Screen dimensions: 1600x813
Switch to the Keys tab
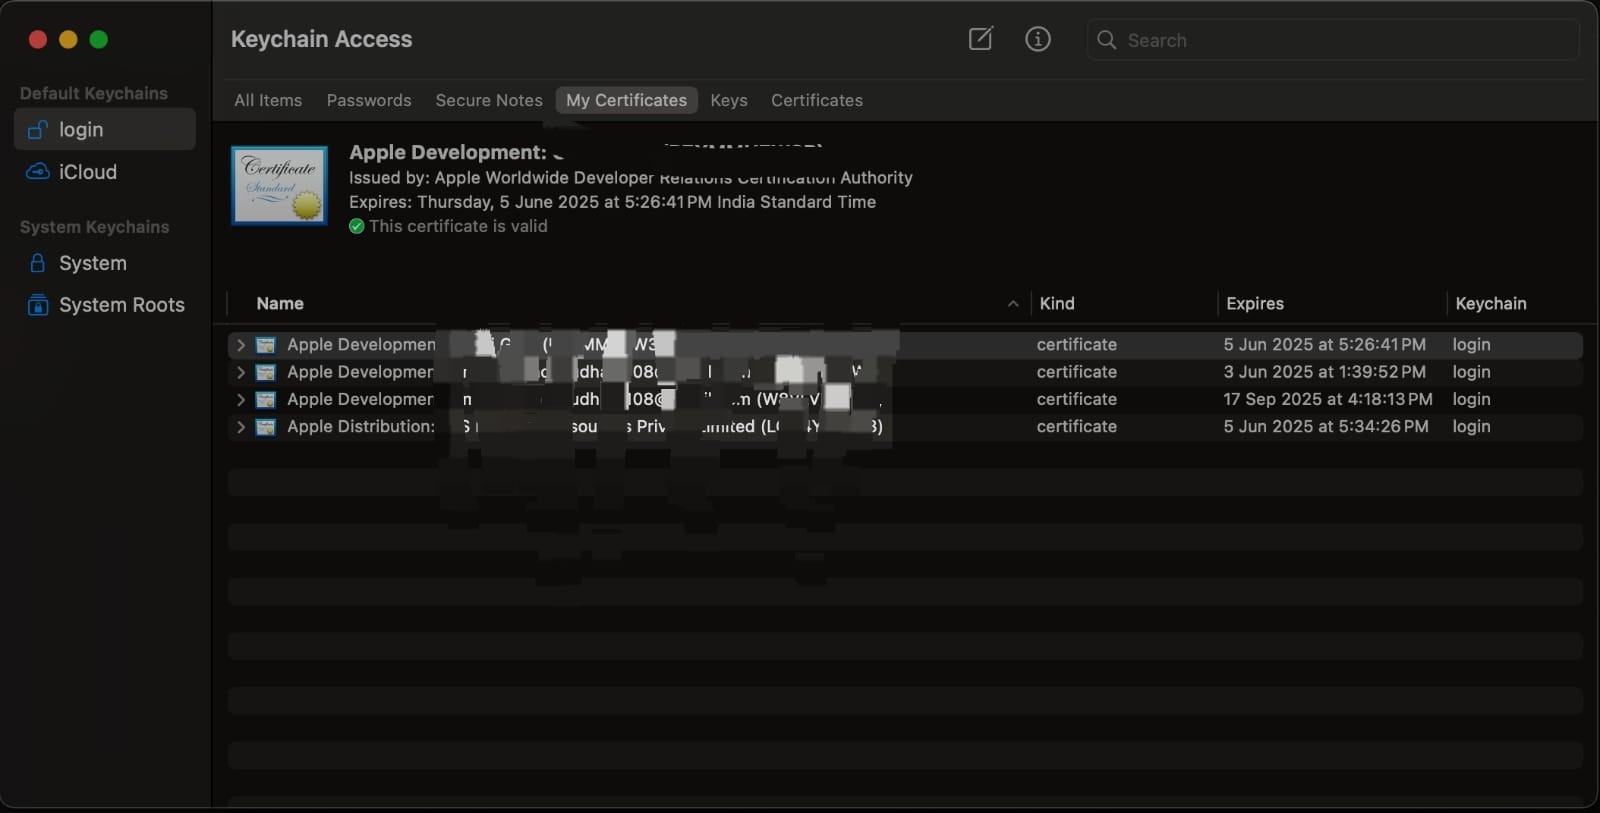[x=729, y=100]
